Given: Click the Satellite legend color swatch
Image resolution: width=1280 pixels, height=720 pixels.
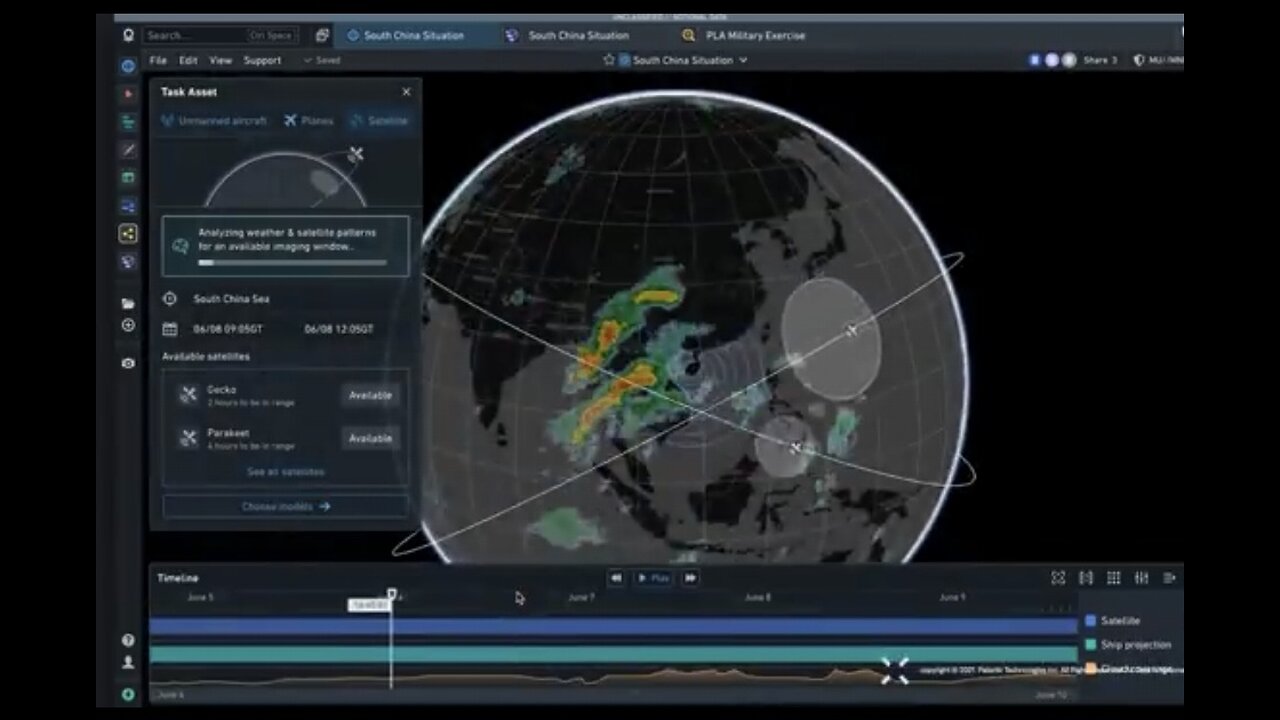Looking at the screenshot, I should [1091, 621].
